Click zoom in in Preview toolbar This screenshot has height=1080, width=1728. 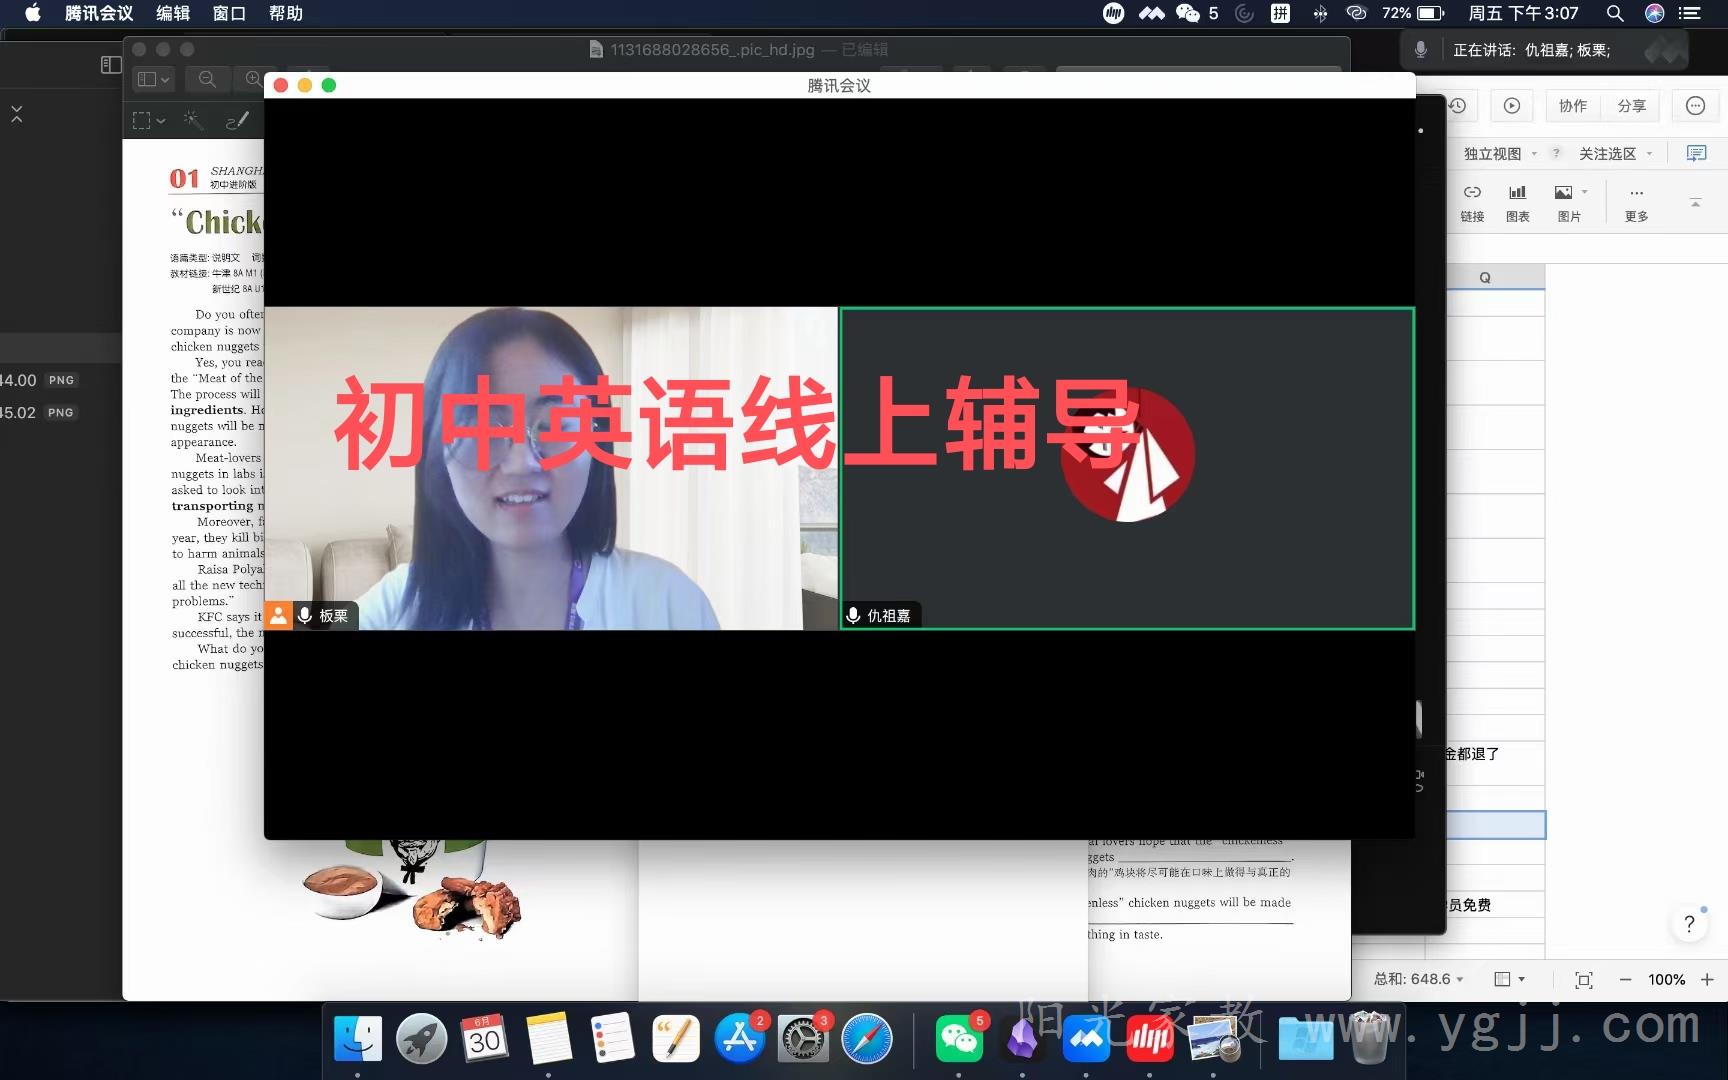[252, 79]
